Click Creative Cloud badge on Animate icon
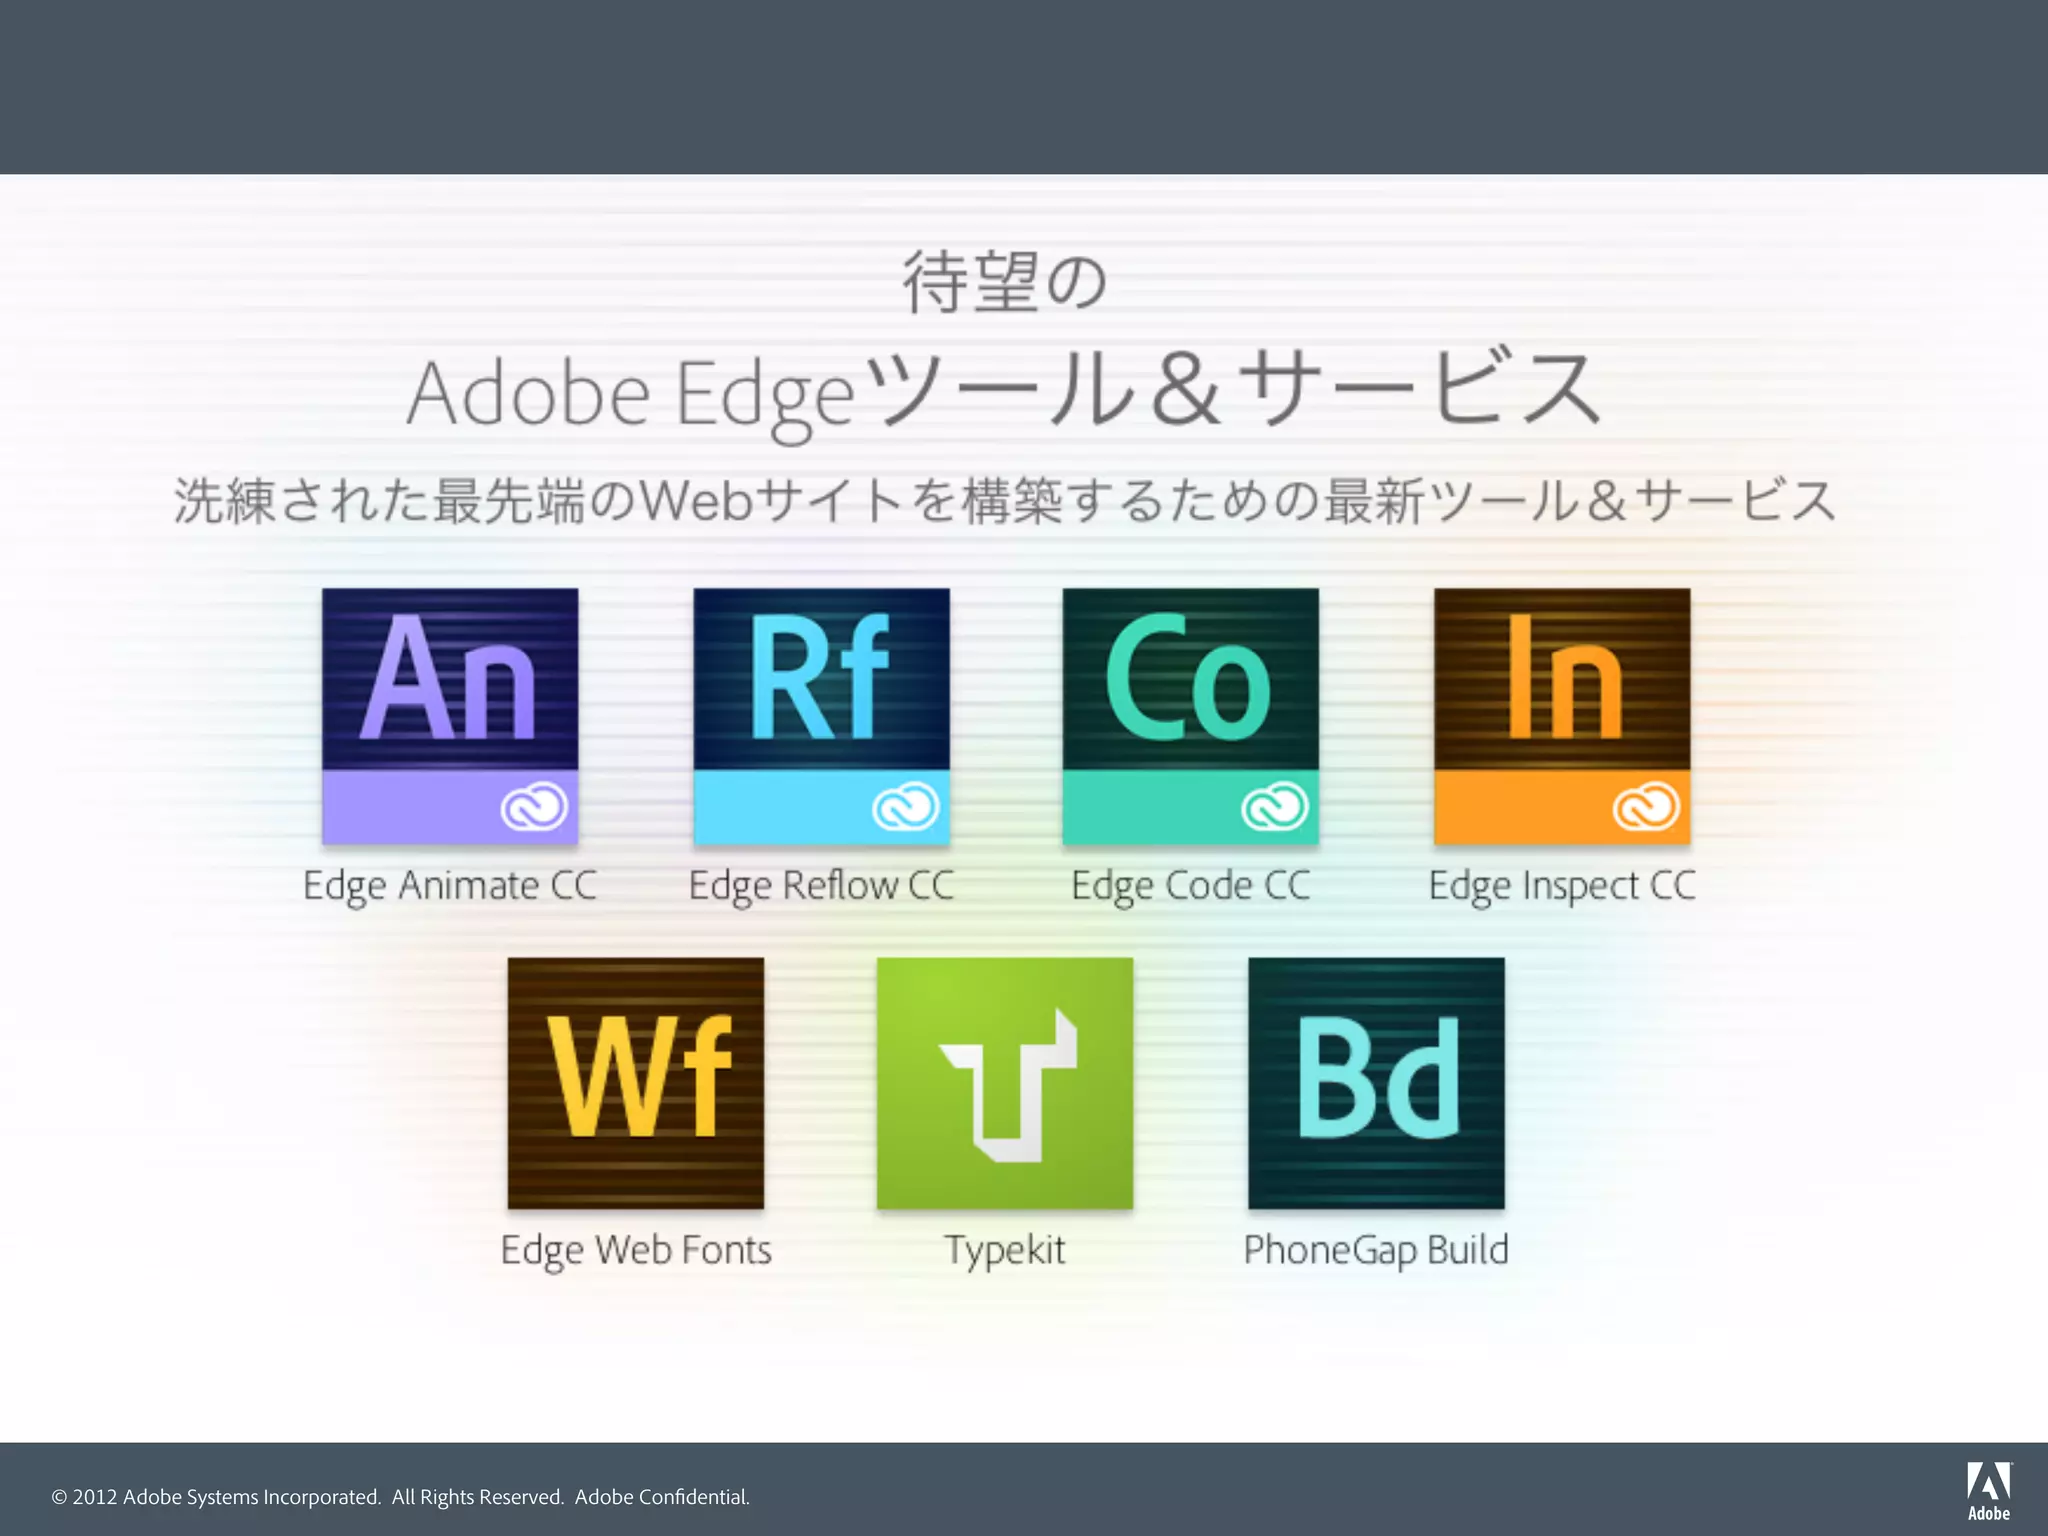Viewport: 2048px width, 1536px height. pyautogui.click(x=534, y=807)
